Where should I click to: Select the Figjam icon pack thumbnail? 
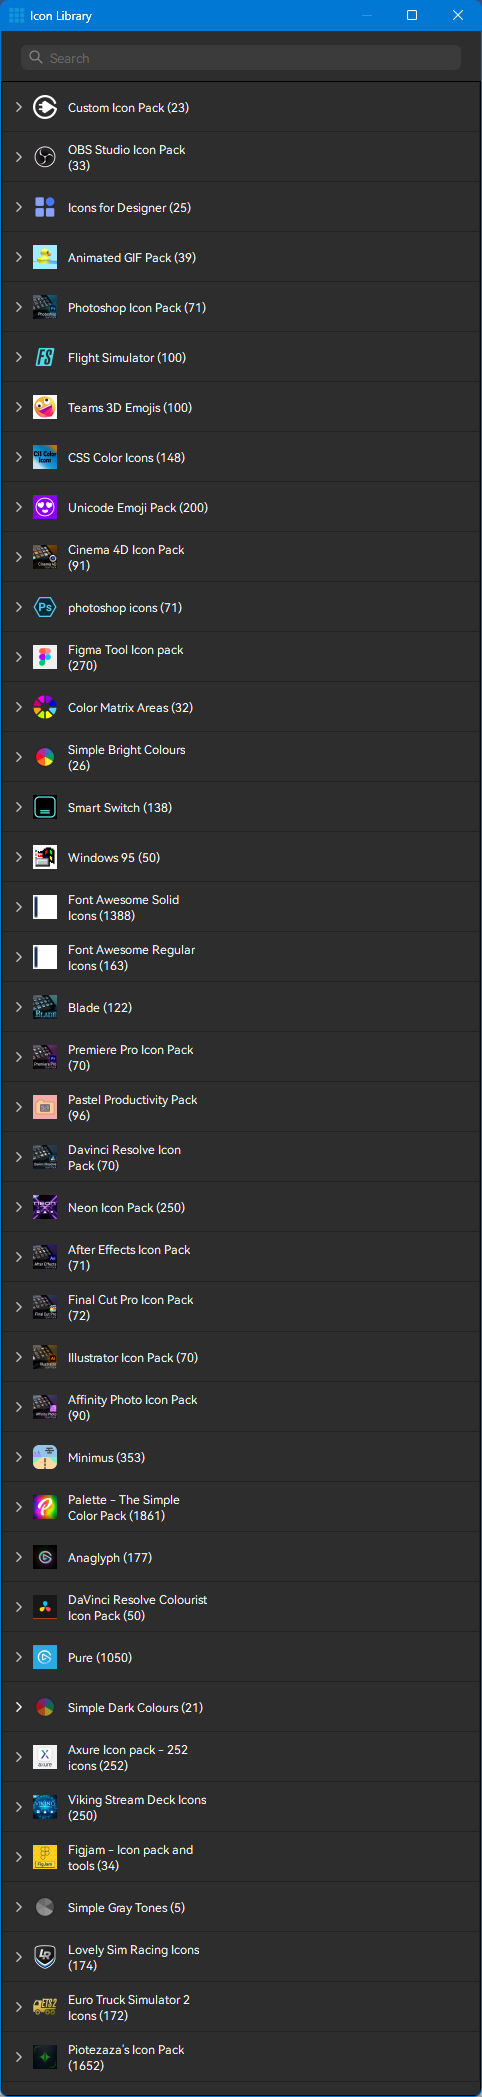45,1857
